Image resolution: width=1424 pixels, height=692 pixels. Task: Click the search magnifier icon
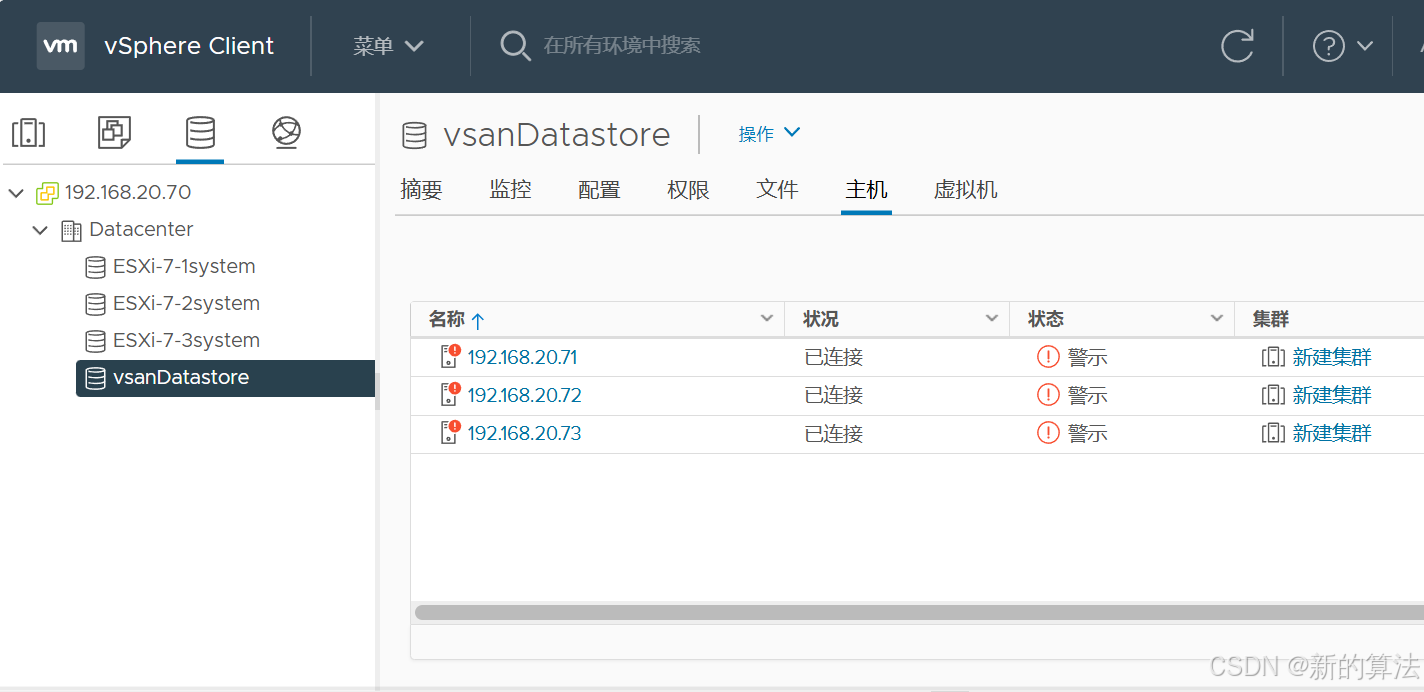click(x=515, y=46)
